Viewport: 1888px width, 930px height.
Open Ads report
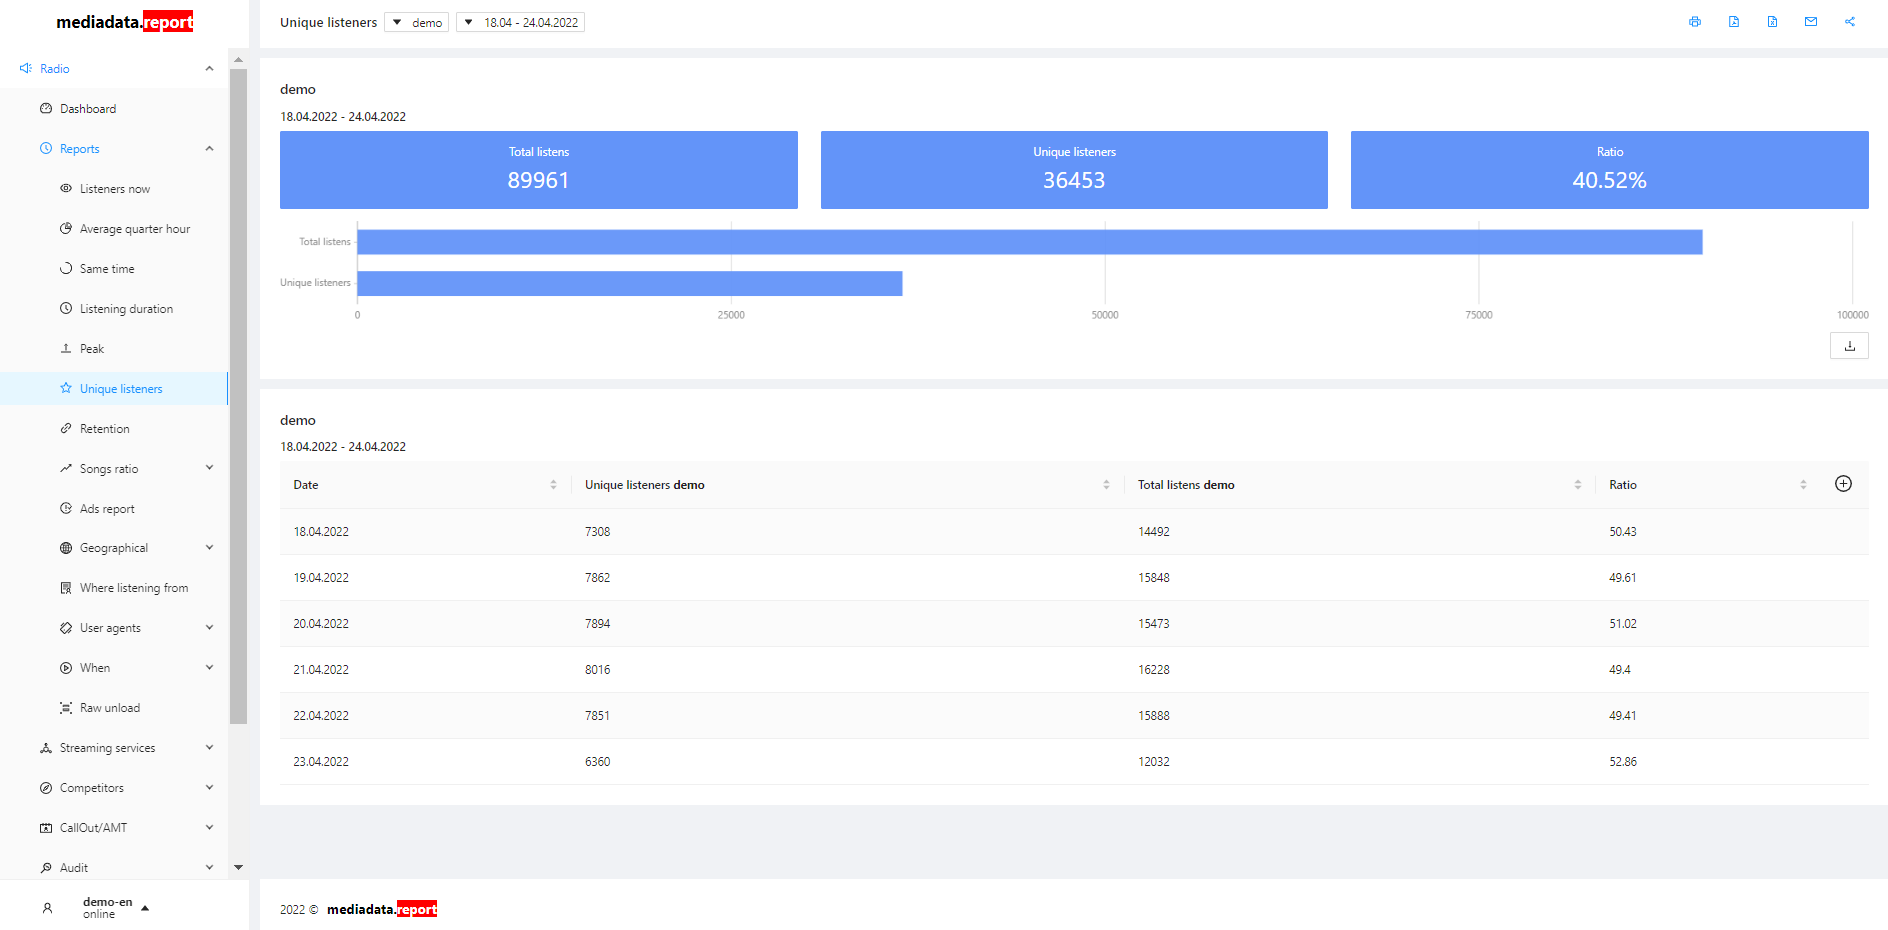[x=107, y=509]
